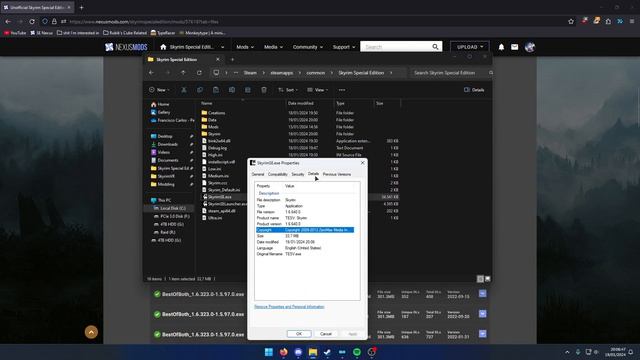
Task: Go back in the browser
Action: 8,21
